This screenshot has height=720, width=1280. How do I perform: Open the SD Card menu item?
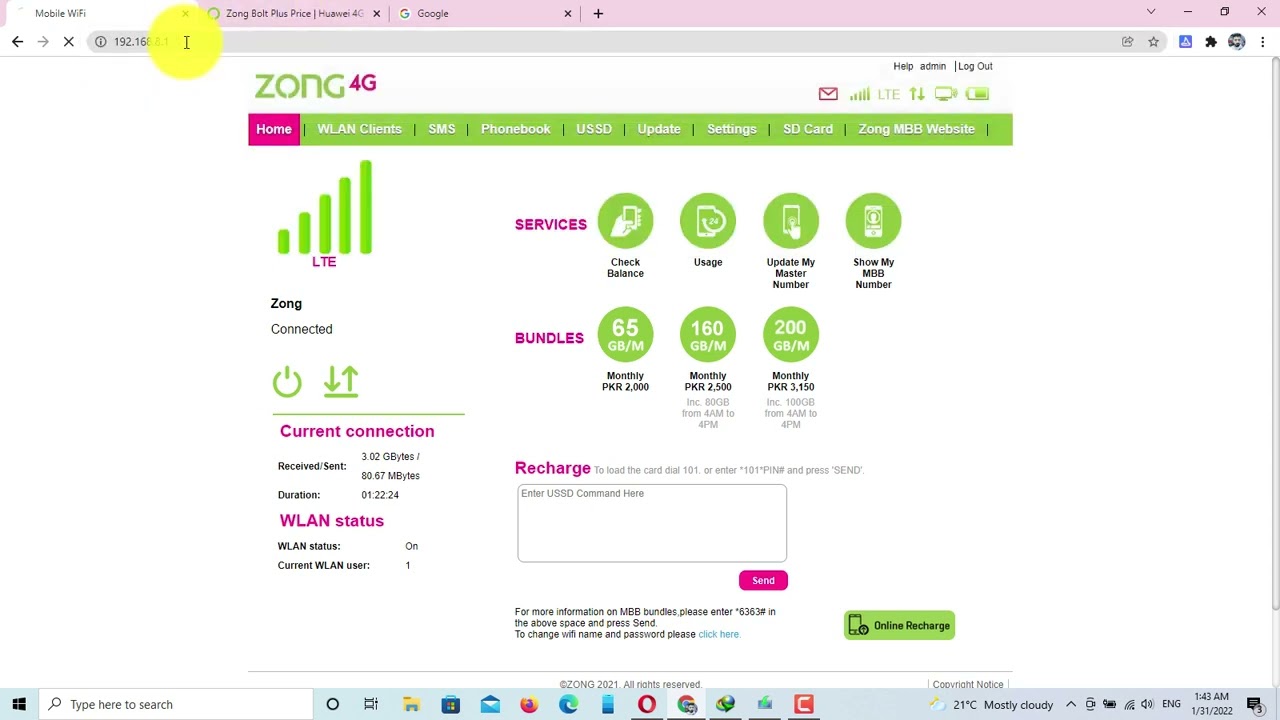808,129
